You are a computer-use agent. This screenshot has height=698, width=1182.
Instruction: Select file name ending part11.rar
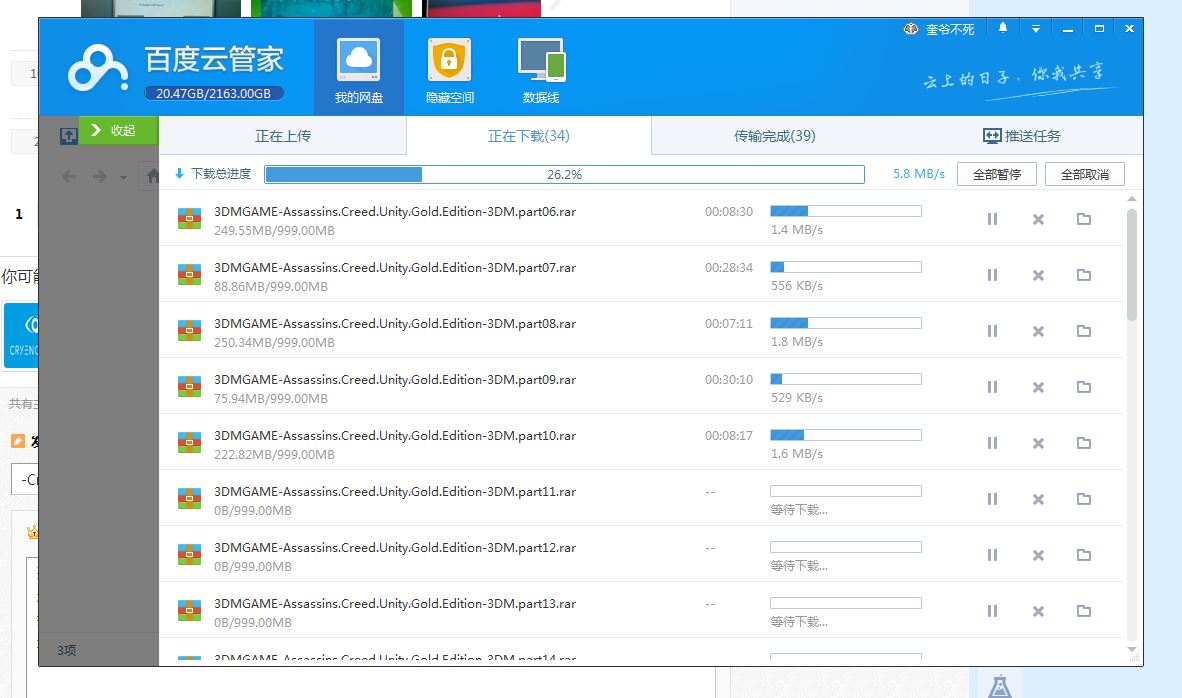point(395,491)
